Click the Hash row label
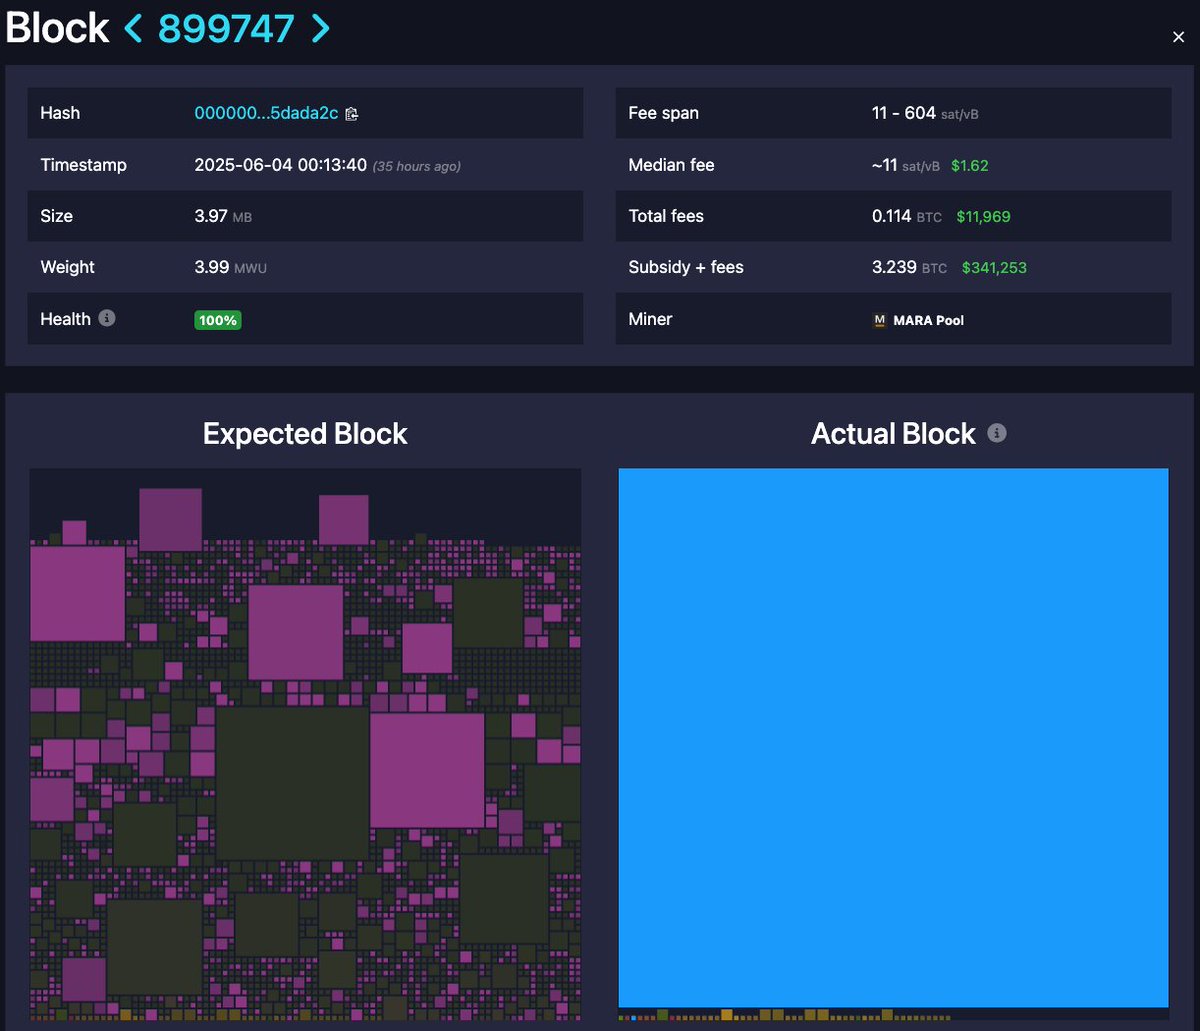The image size is (1200, 1031). [x=60, y=113]
